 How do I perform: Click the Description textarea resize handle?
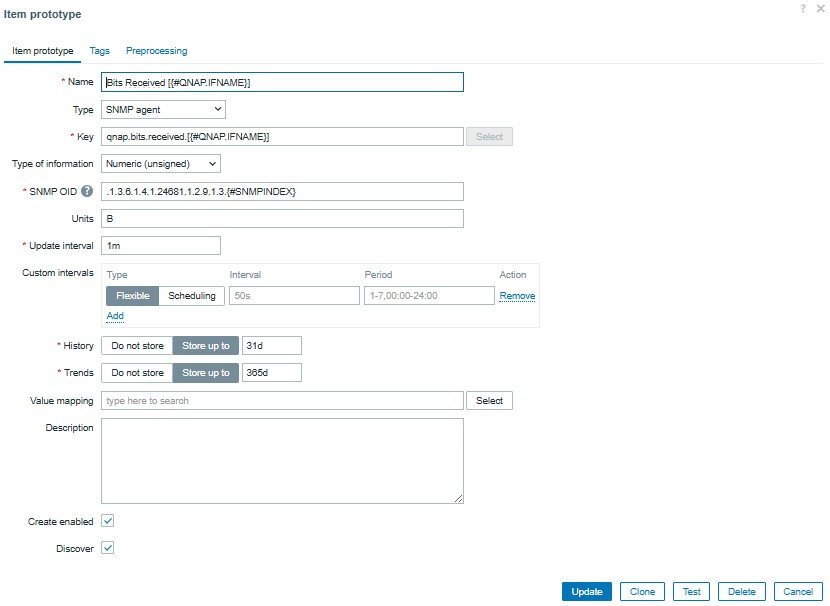[458, 499]
